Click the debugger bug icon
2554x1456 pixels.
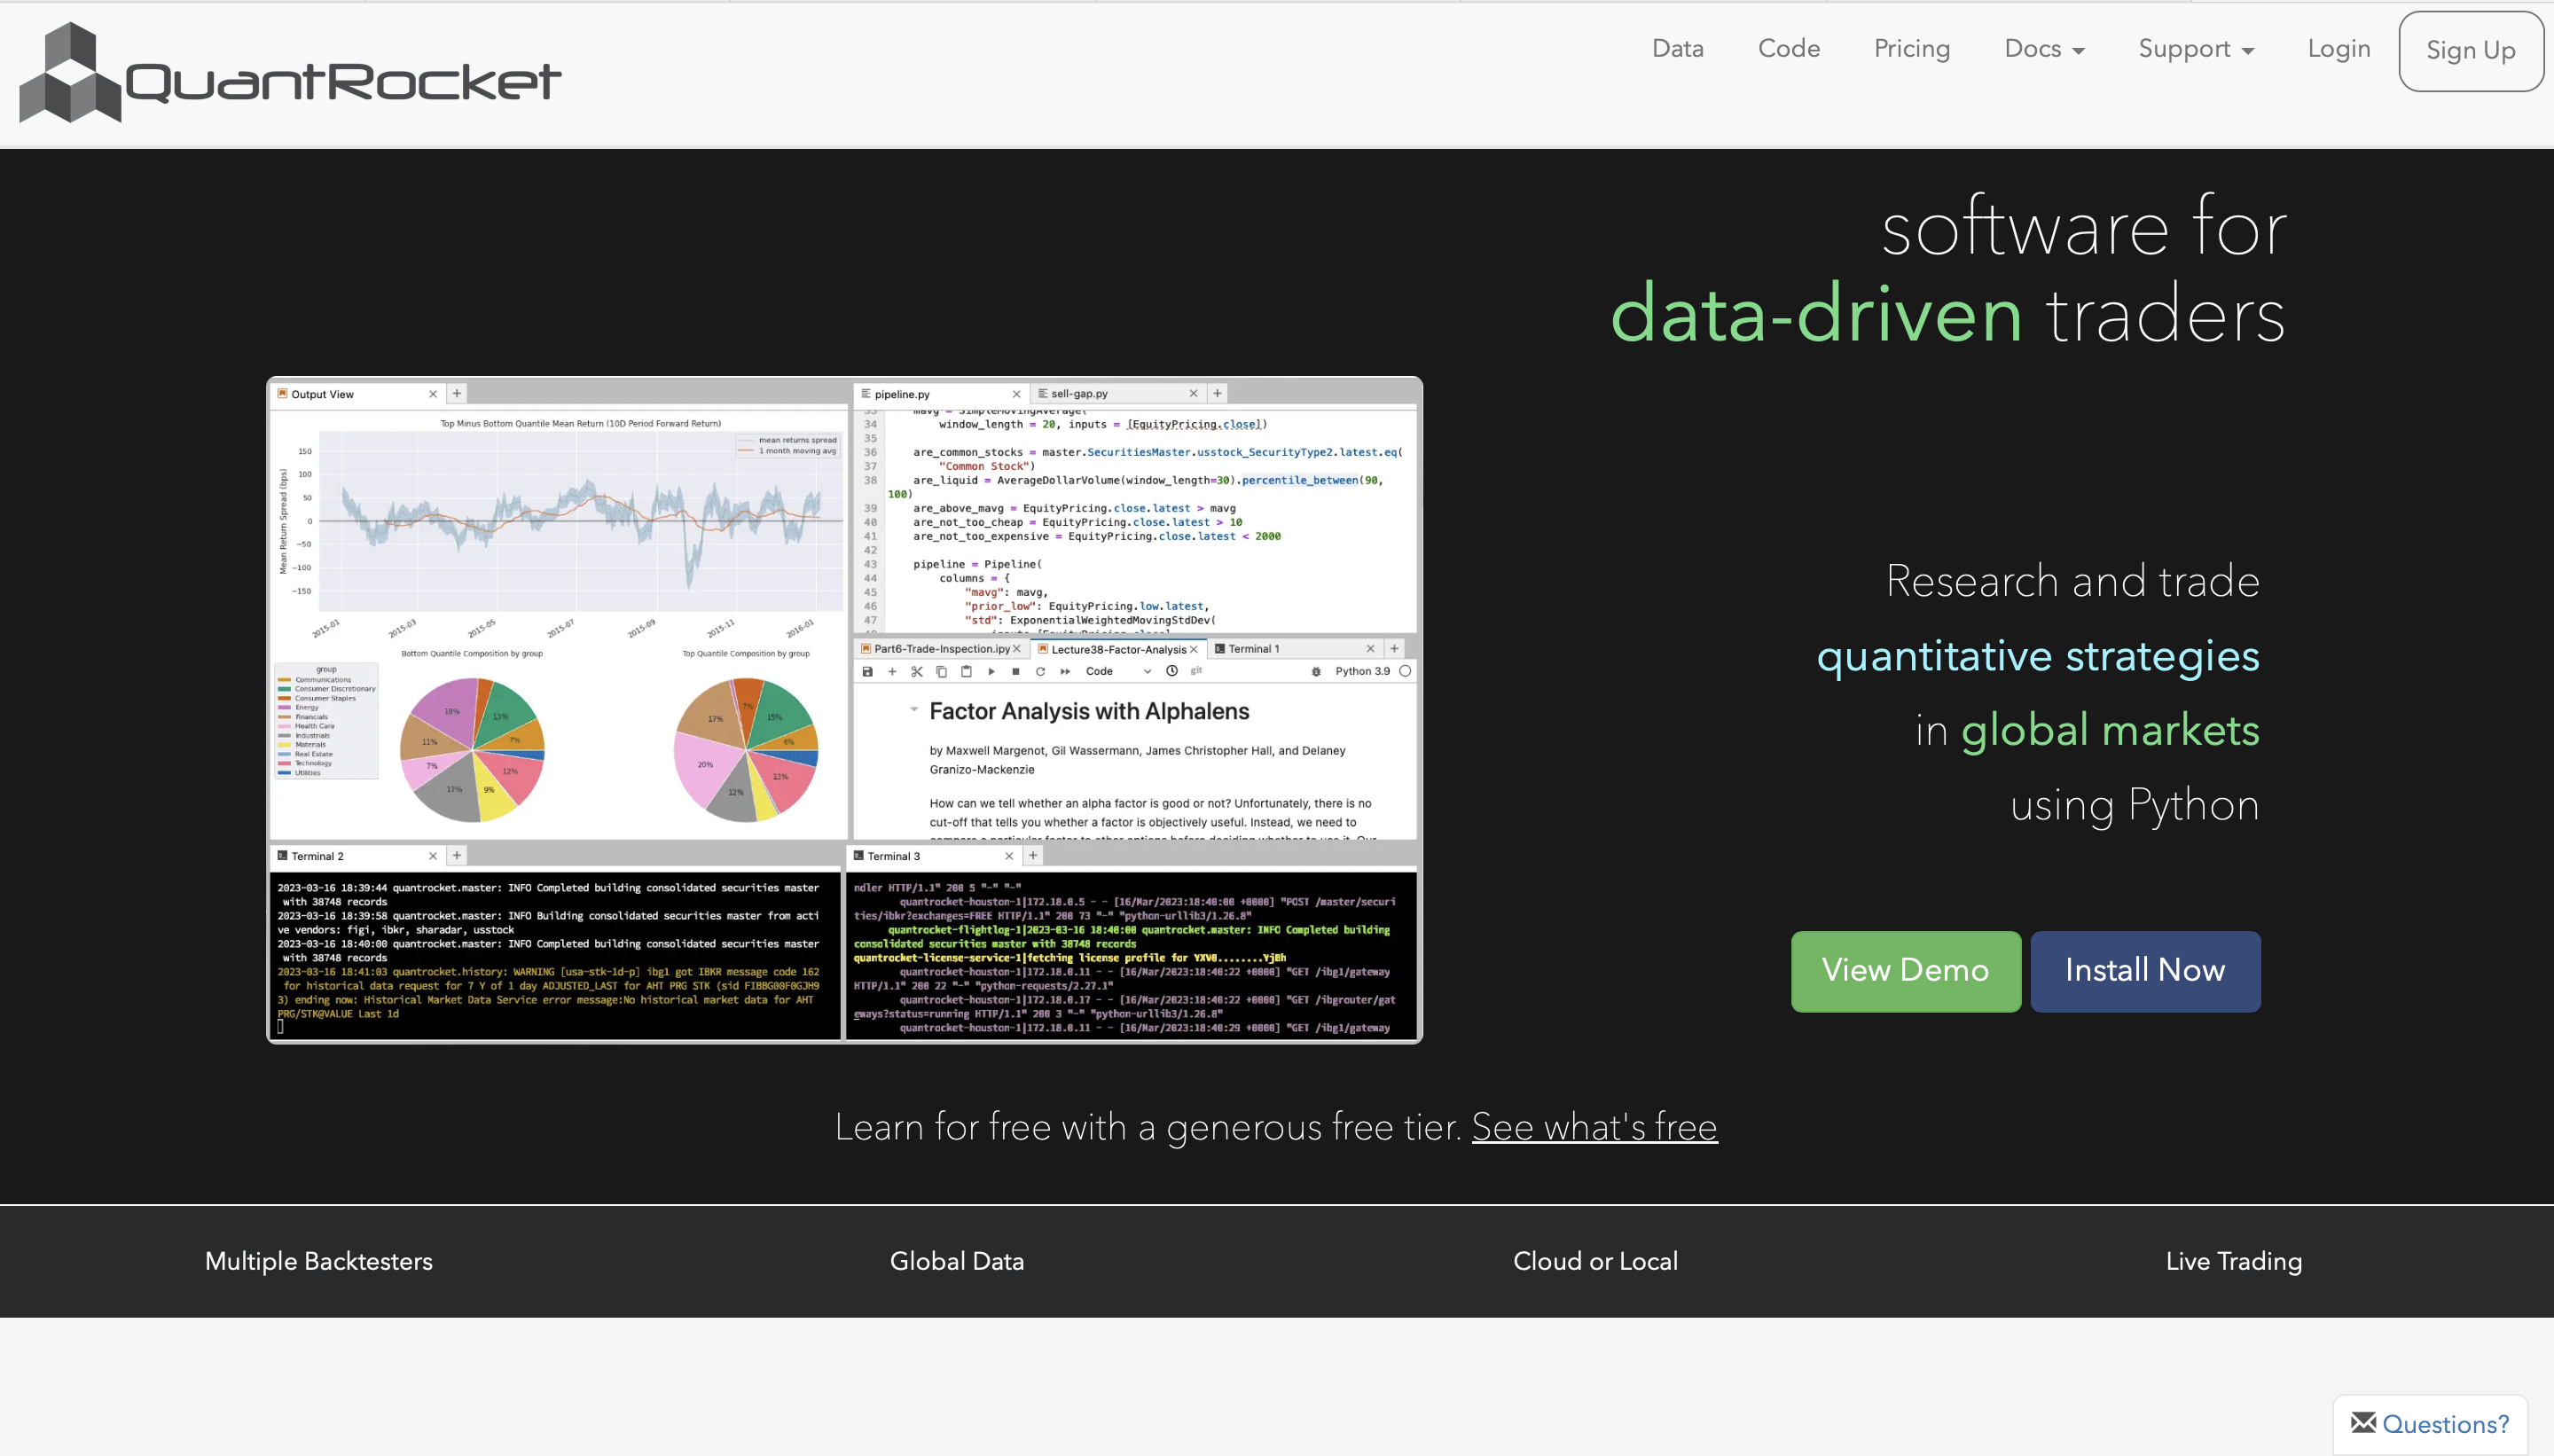tap(1316, 671)
